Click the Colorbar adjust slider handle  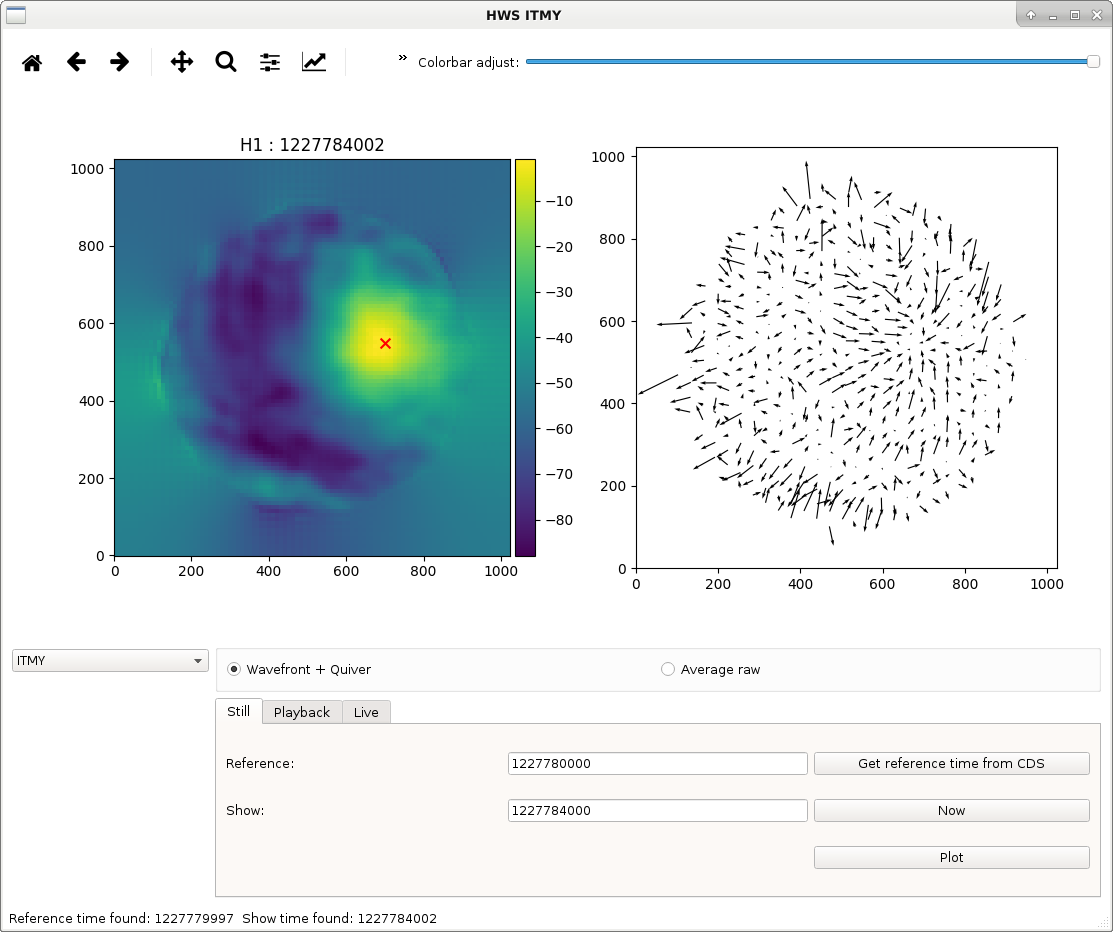point(1093,62)
